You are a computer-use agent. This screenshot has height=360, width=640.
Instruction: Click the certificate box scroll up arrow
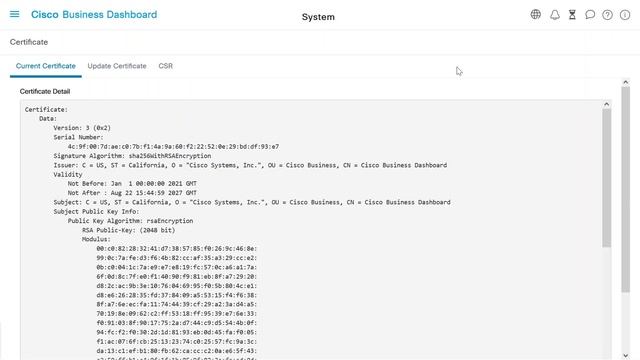coord(607,104)
